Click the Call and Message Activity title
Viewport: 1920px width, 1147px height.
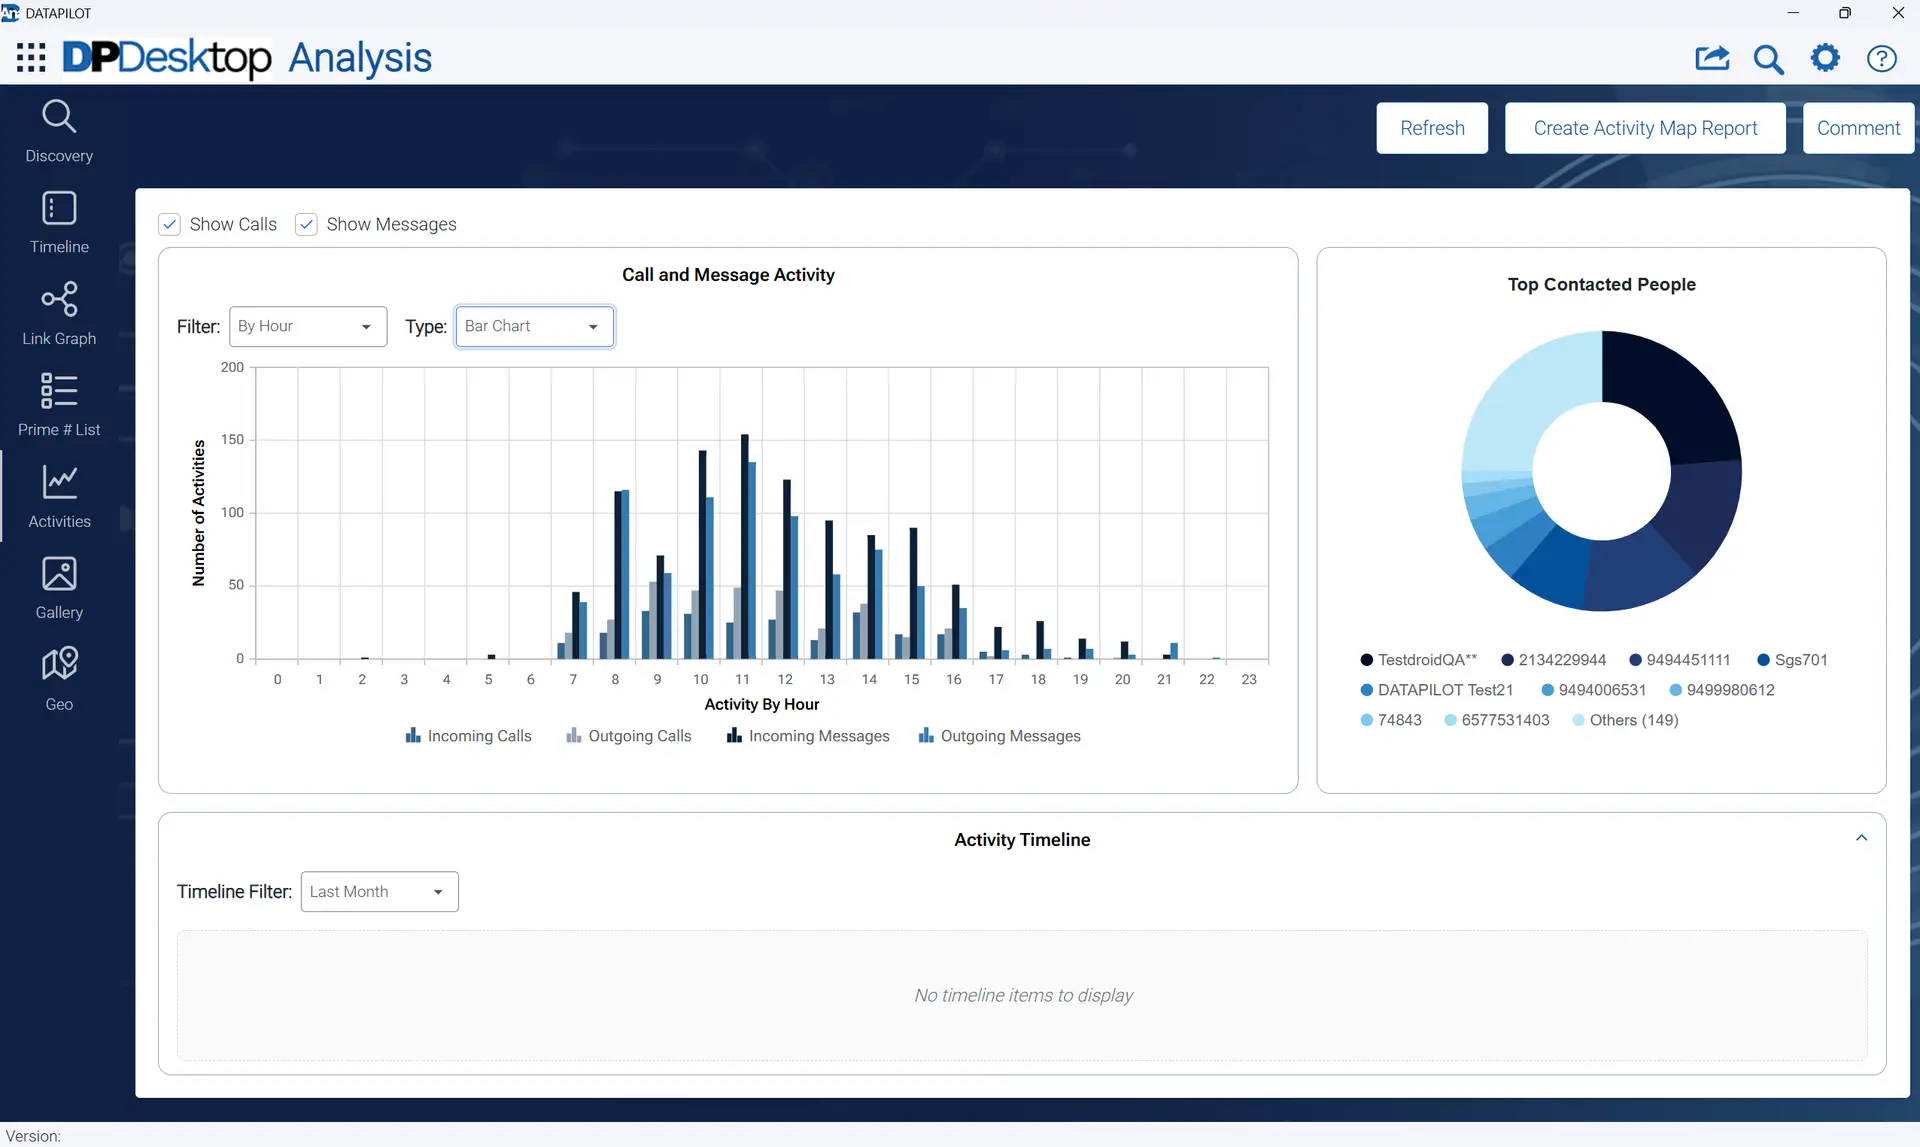click(728, 275)
